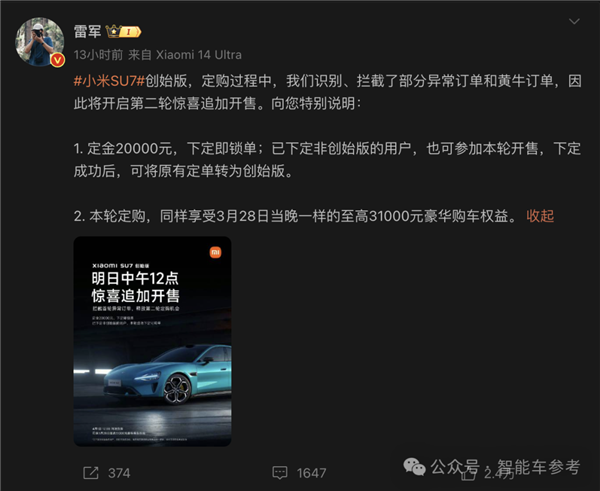
Task: Click the 13小时前 timestamp
Action: coord(98,55)
